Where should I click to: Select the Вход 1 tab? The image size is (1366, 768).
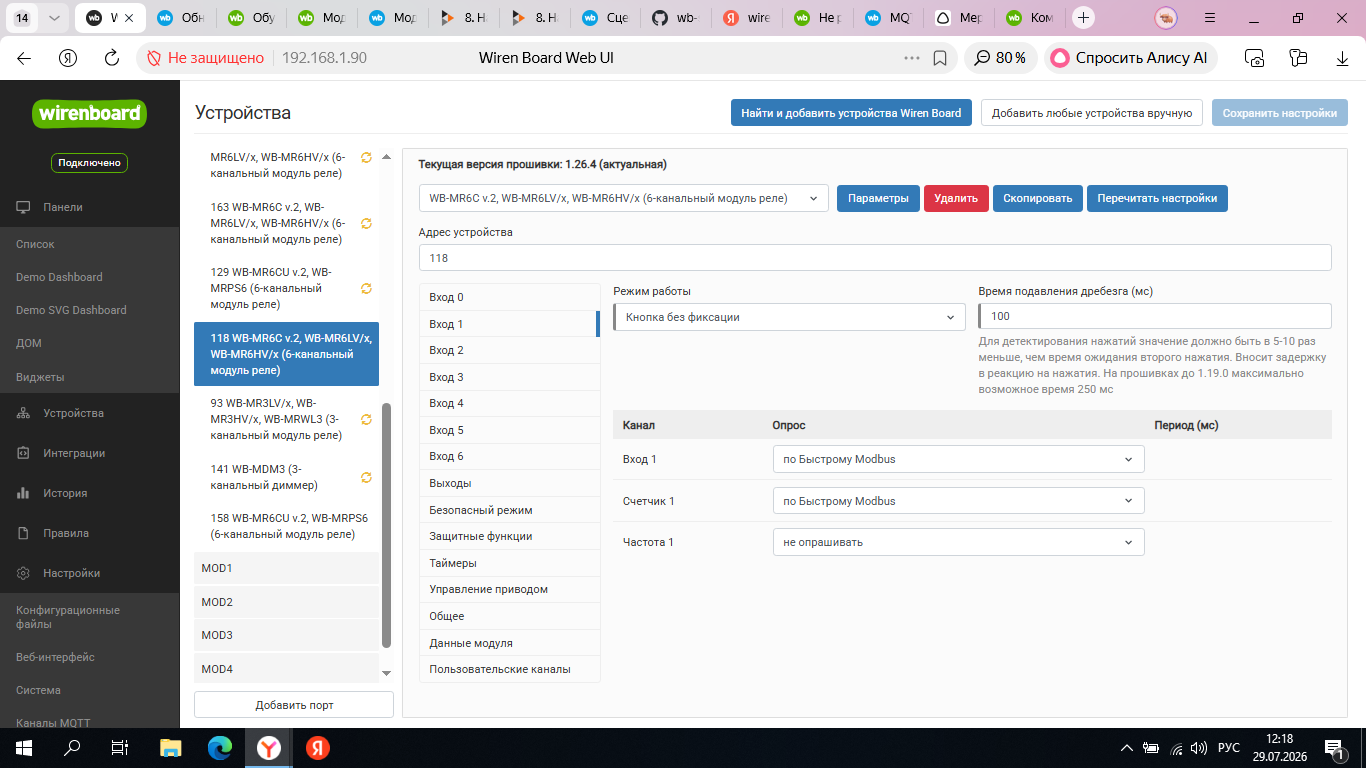coord(509,324)
